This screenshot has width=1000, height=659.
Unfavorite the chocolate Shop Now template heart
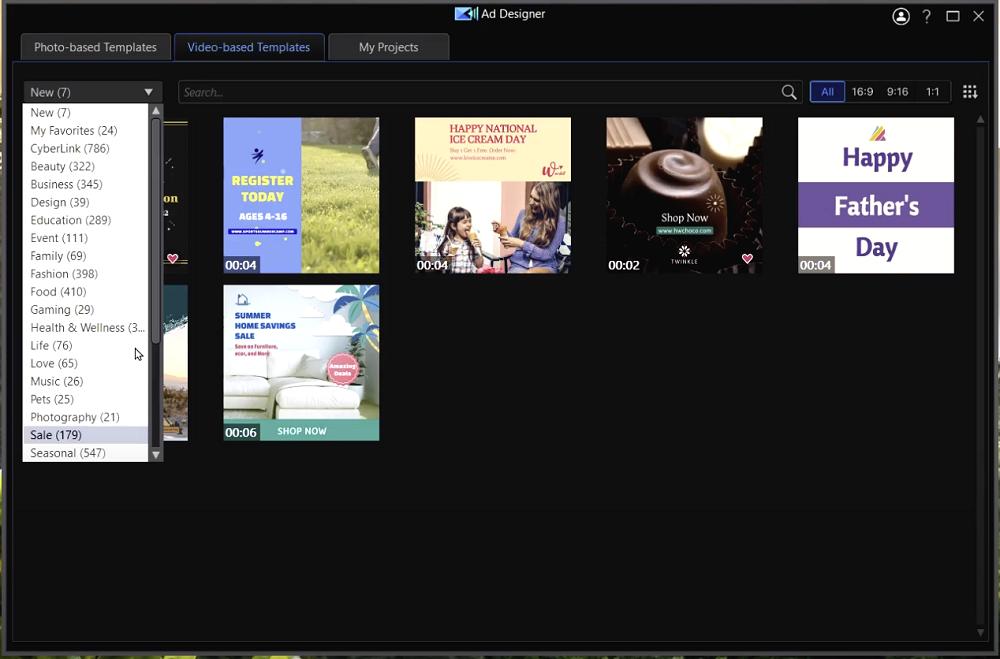click(x=746, y=258)
